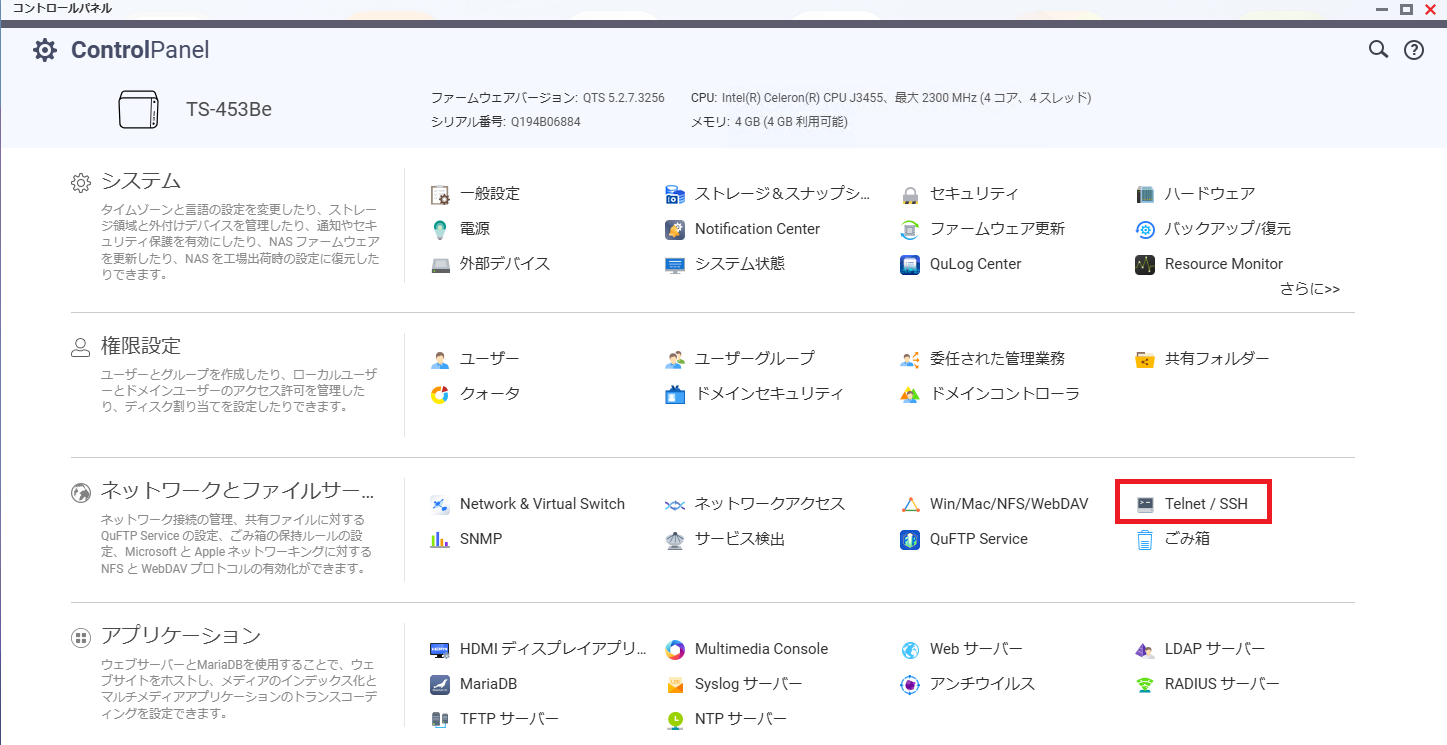The height and width of the screenshot is (745, 1447).
Task: Click the Win/Mac/NFS/WebDAV link
Action: (1008, 504)
